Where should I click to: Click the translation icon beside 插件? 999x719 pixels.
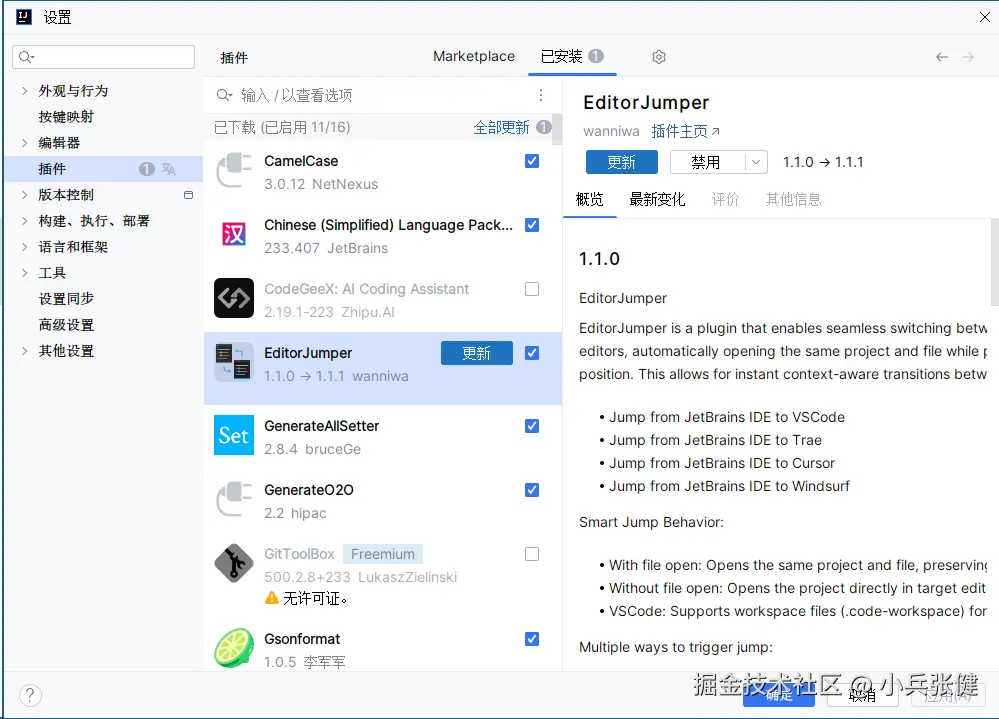tap(169, 169)
